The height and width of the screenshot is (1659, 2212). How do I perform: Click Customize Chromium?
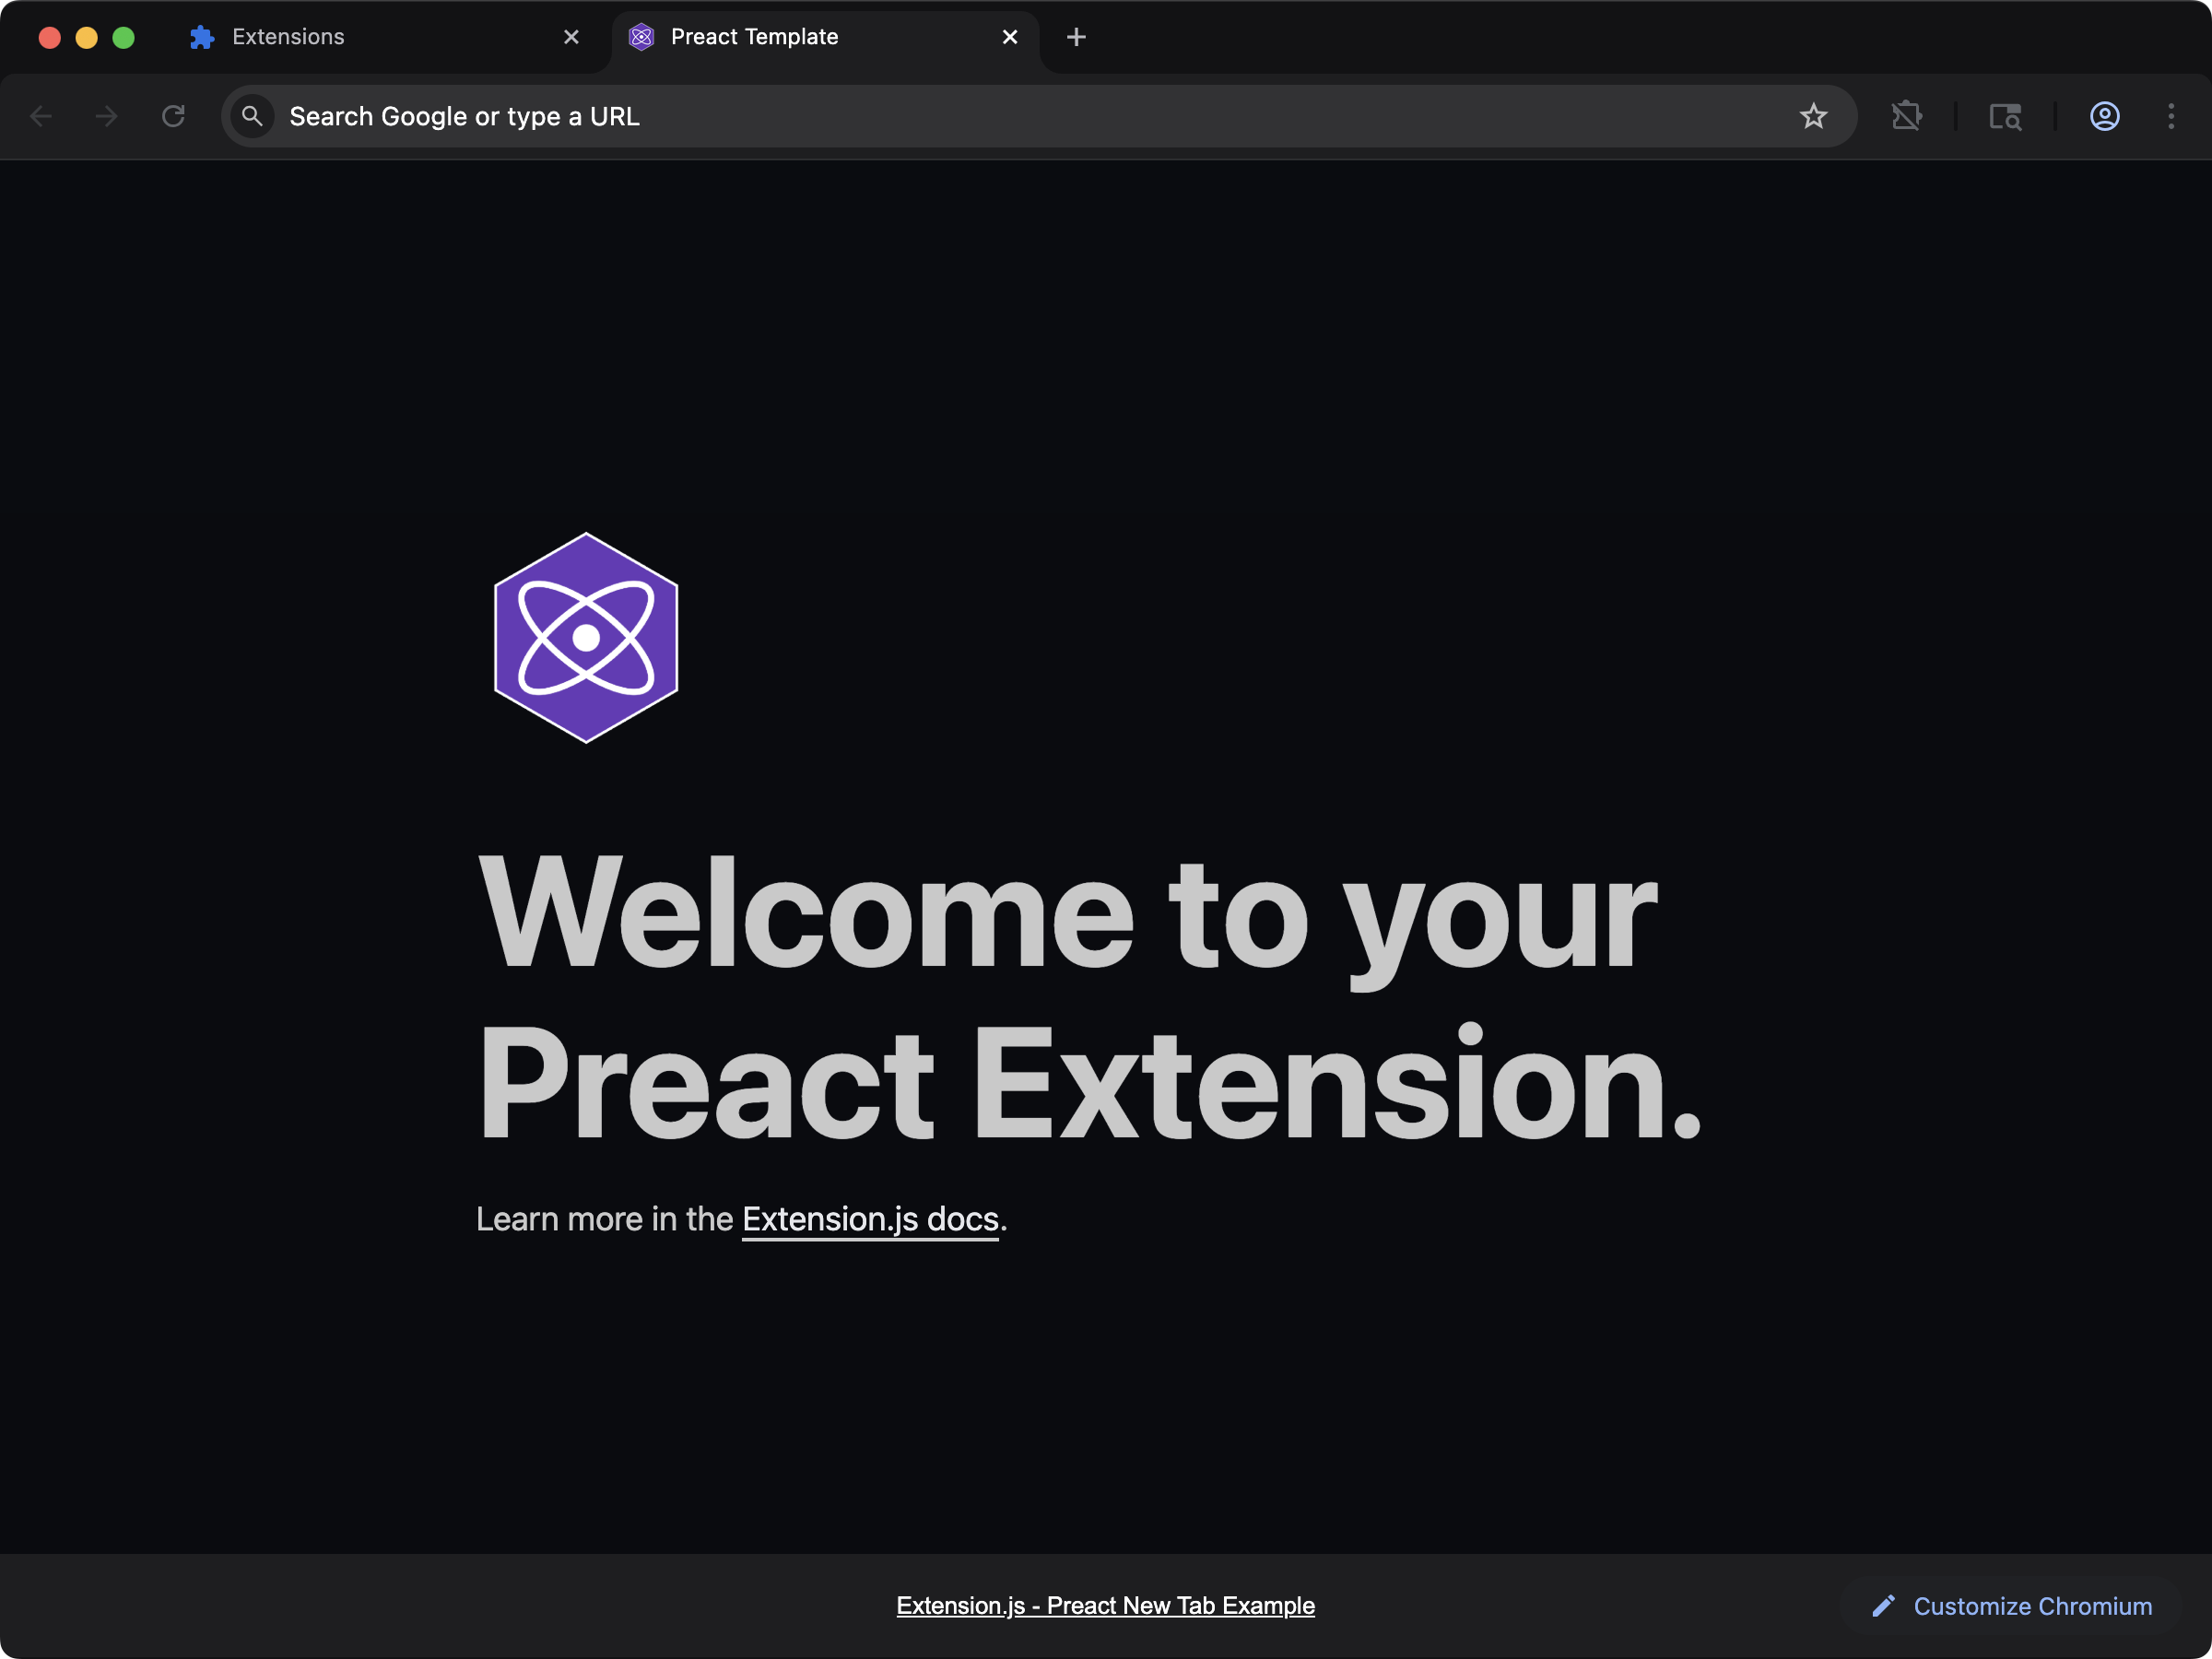[2032, 1605]
